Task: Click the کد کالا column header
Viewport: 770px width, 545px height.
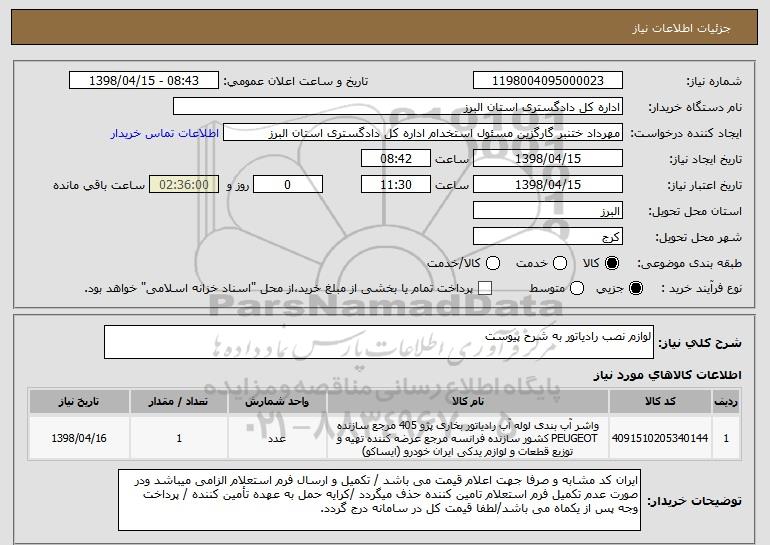Action: click(660, 402)
